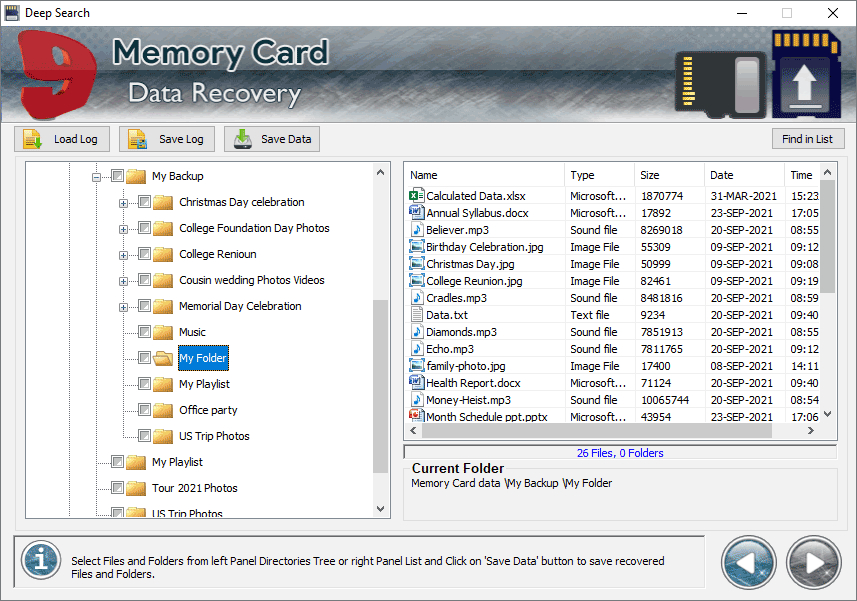The width and height of the screenshot is (857, 601).
Task: Click the Excel icon of Calculated Data.xlsx
Action: pyautogui.click(x=416, y=195)
